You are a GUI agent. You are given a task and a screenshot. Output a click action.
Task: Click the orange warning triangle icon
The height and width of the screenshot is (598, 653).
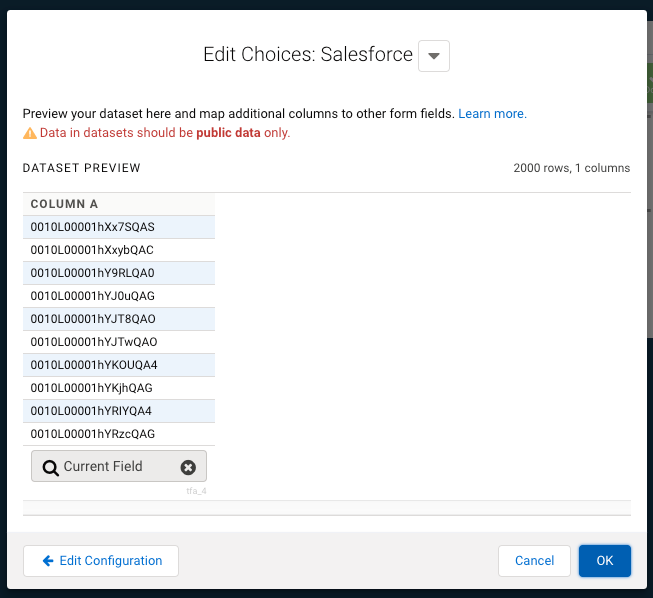30,133
